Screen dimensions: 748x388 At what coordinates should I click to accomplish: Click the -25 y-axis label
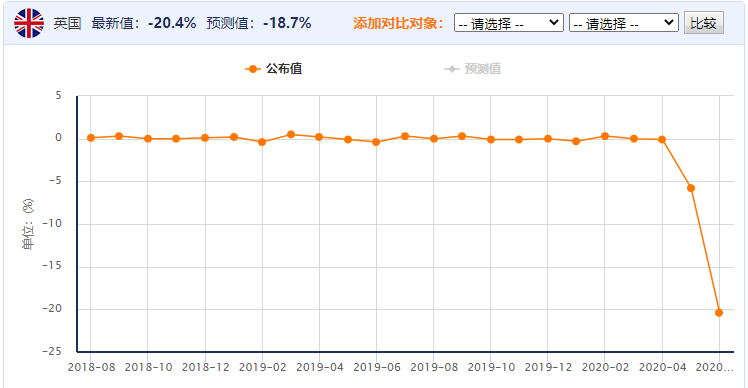tap(52, 351)
